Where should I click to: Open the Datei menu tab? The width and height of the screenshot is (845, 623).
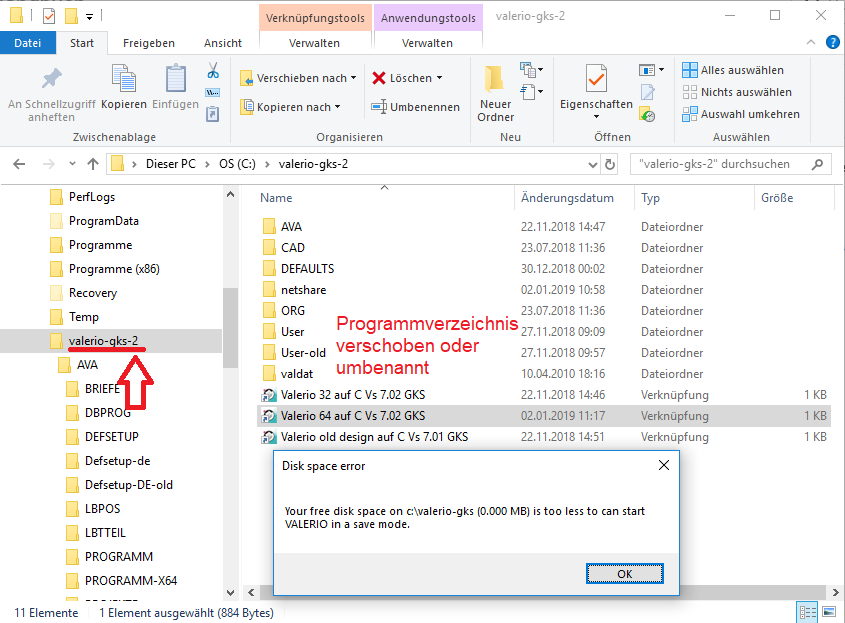[x=28, y=43]
